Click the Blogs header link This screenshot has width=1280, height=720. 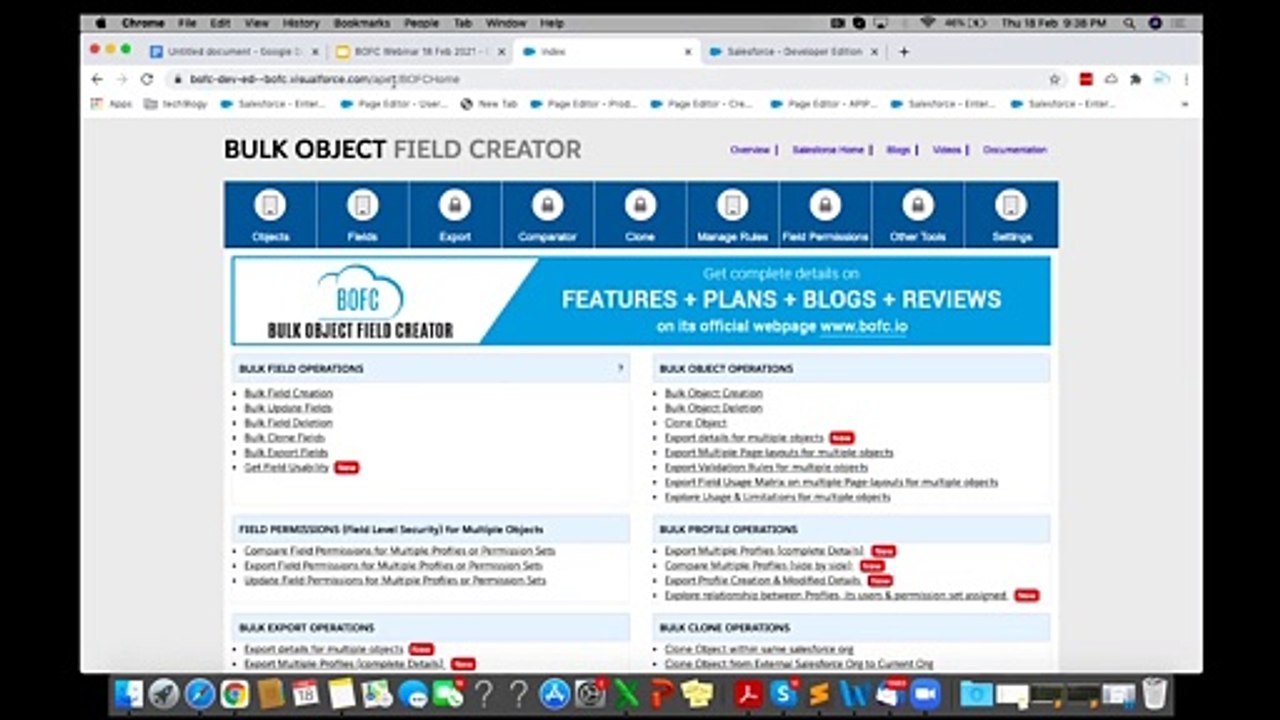[898, 150]
